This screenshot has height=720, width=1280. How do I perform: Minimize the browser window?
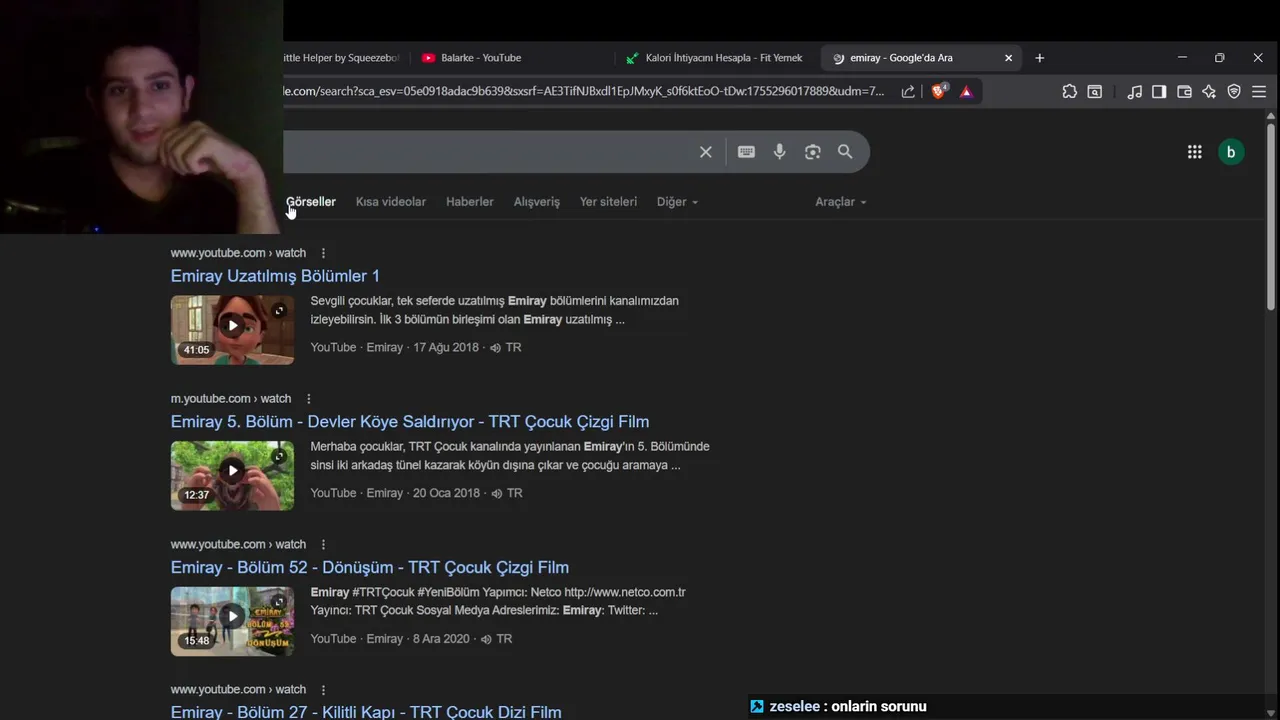tap(1182, 58)
